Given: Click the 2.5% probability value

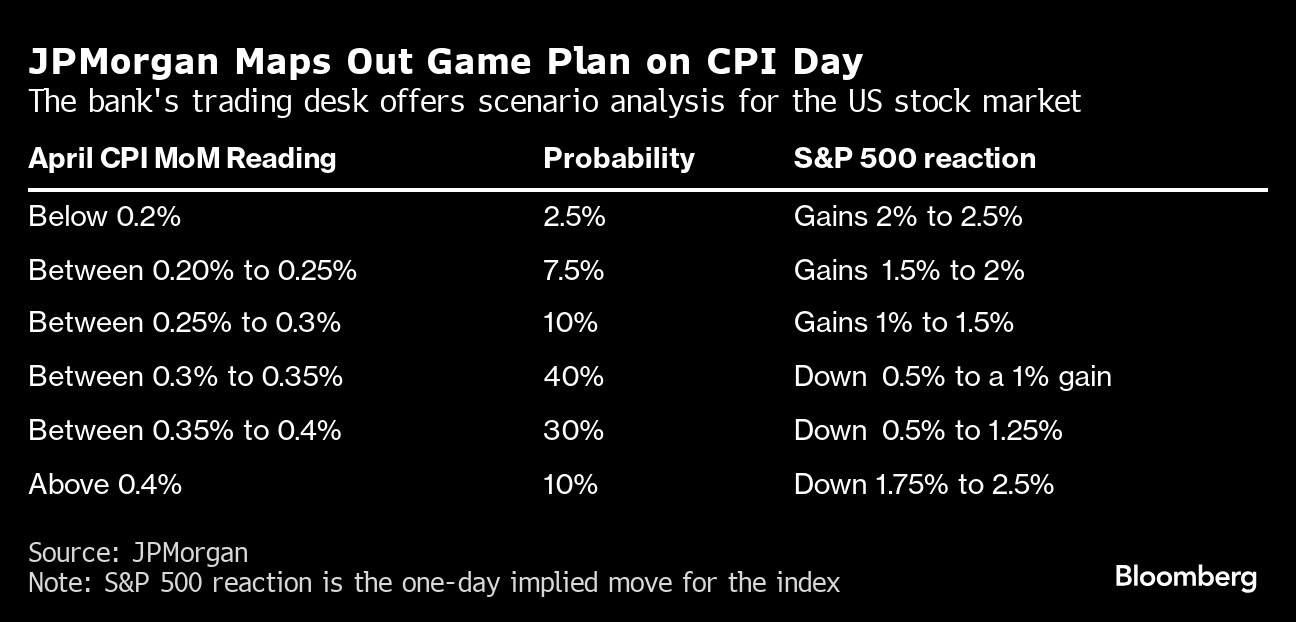Looking at the screenshot, I should click(574, 216).
